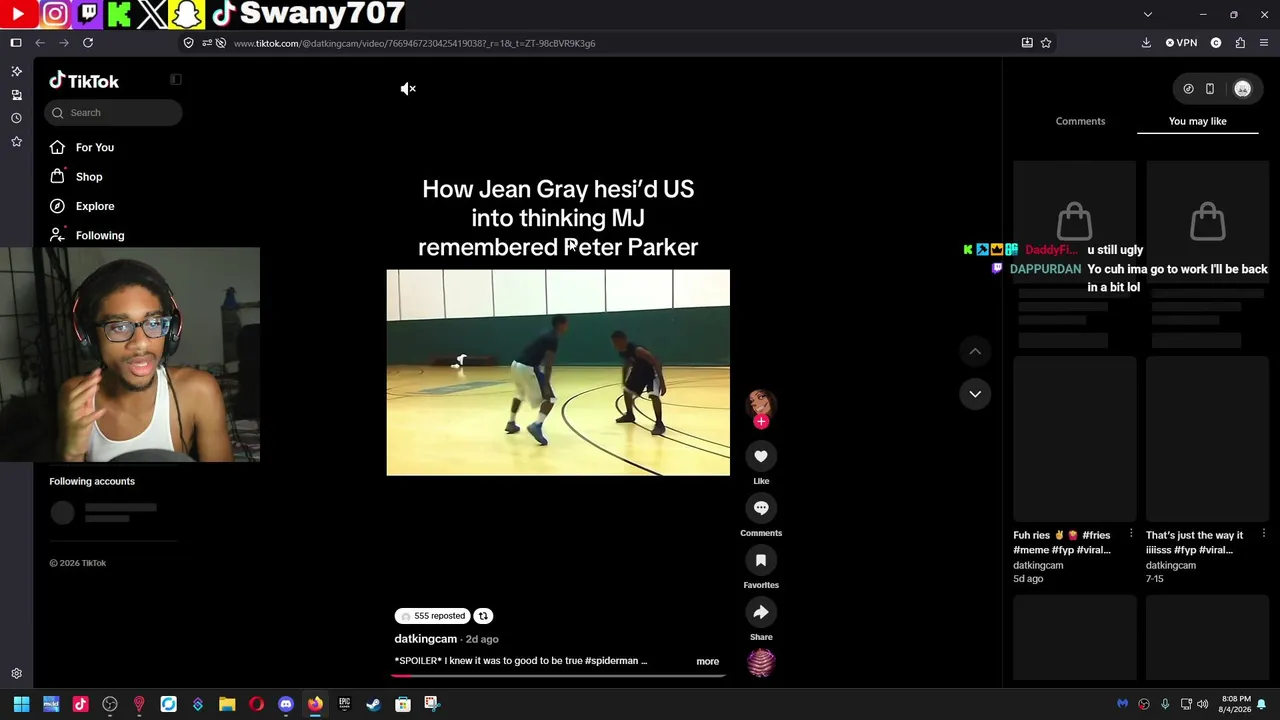Image resolution: width=1280 pixels, height=720 pixels.
Task: Open the tab in reader-style install icon
Action: 1027,43
